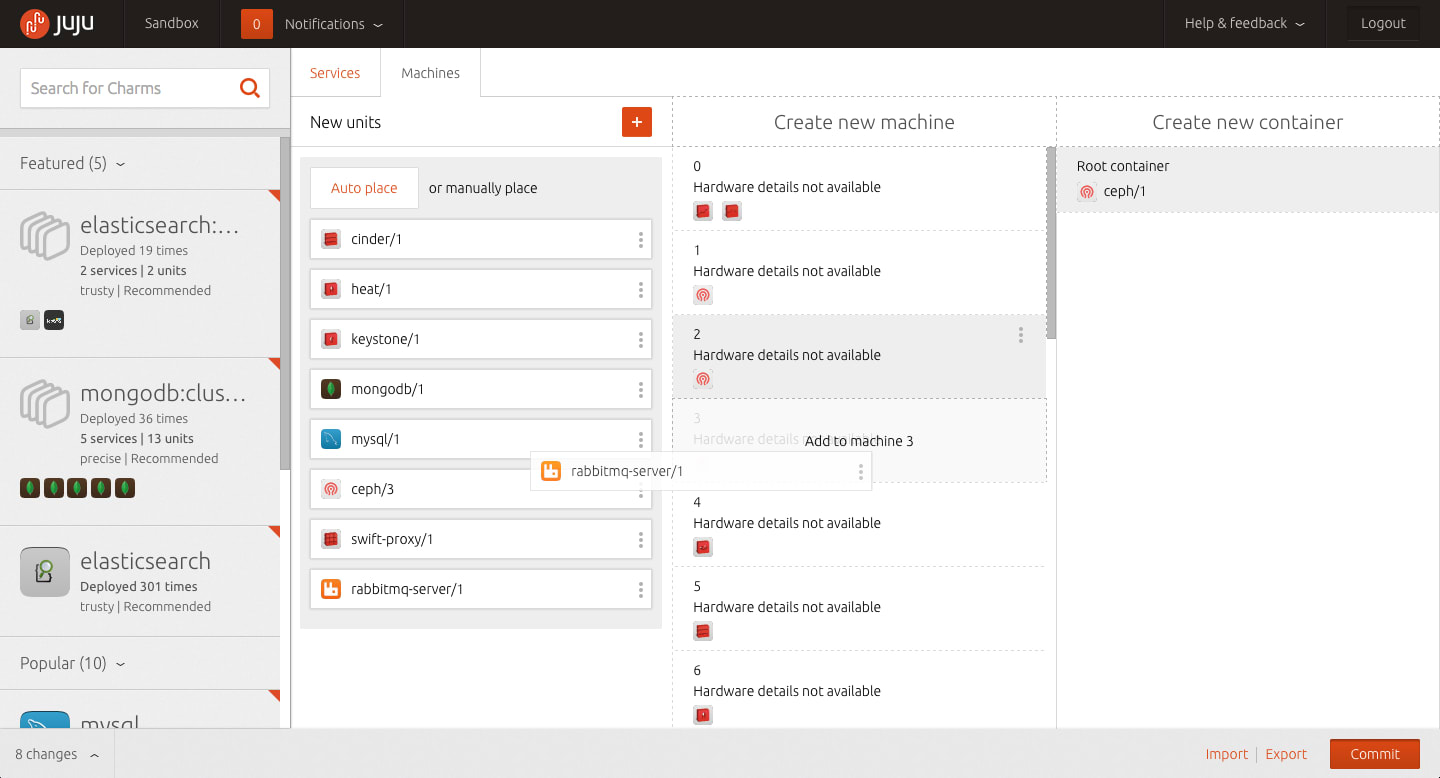Collapse the Featured (5) section
This screenshot has height=778, width=1440.
(x=73, y=163)
